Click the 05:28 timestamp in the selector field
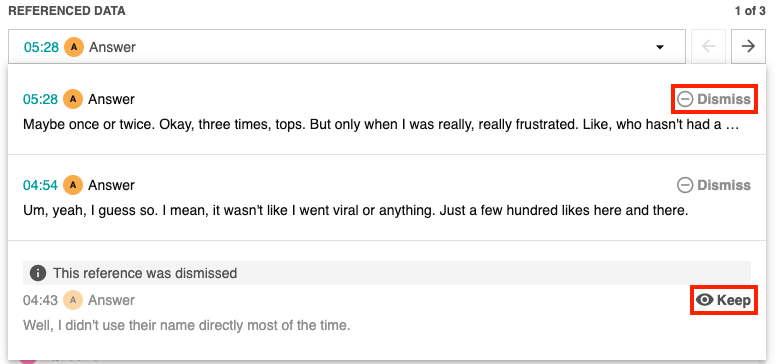 pyautogui.click(x=42, y=47)
